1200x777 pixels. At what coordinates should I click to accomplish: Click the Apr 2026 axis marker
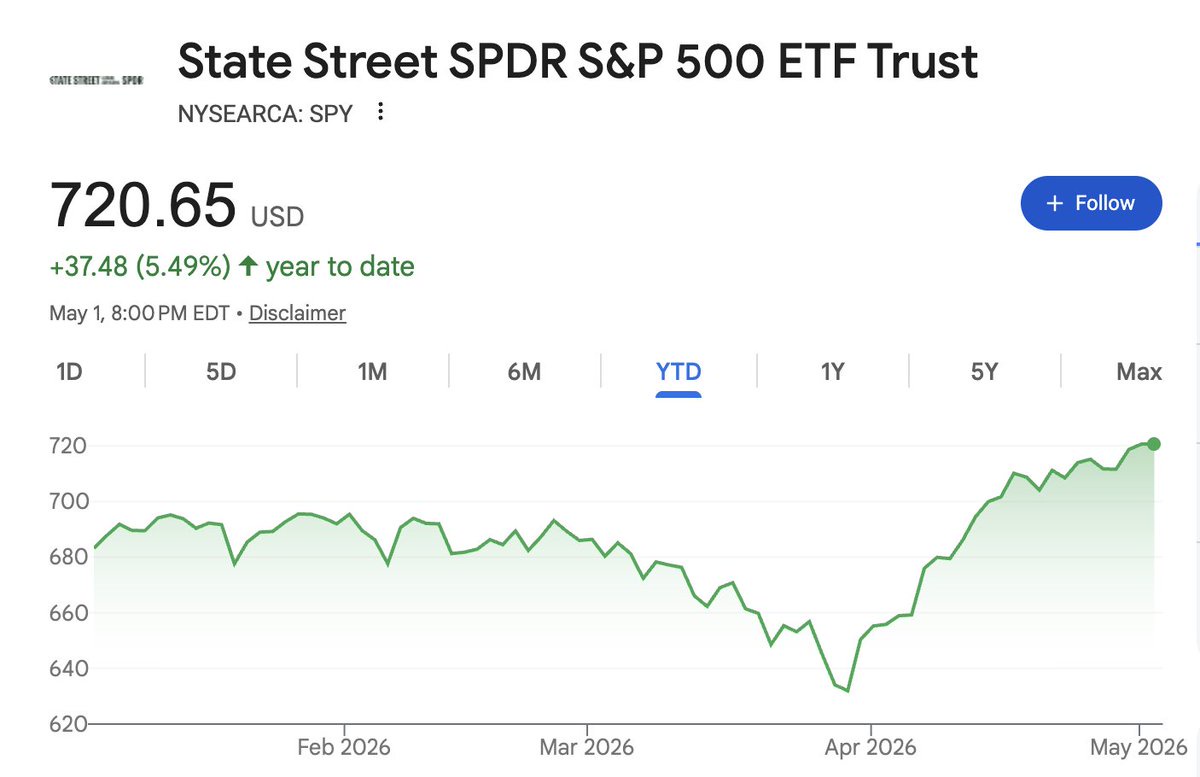(870, 747)
